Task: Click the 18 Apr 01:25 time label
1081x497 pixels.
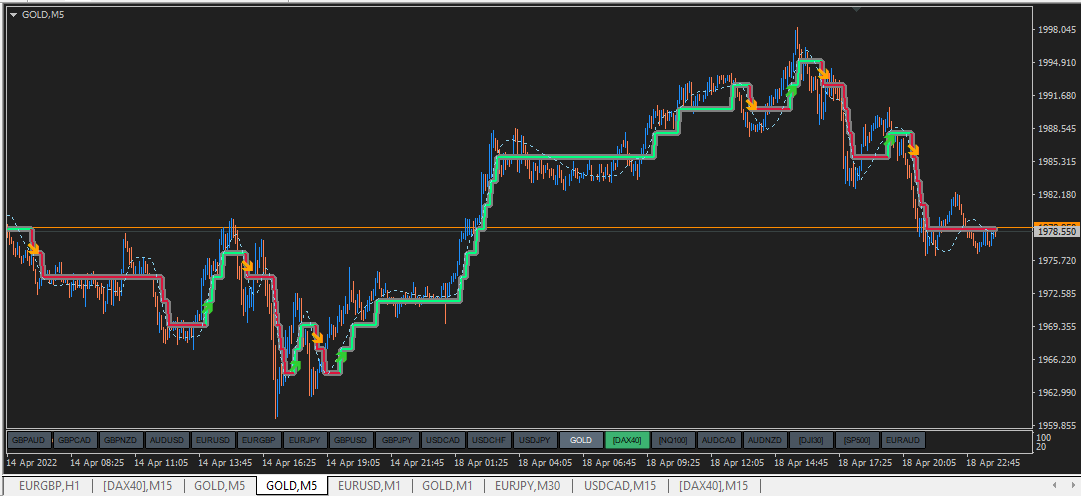Action: 481,463
